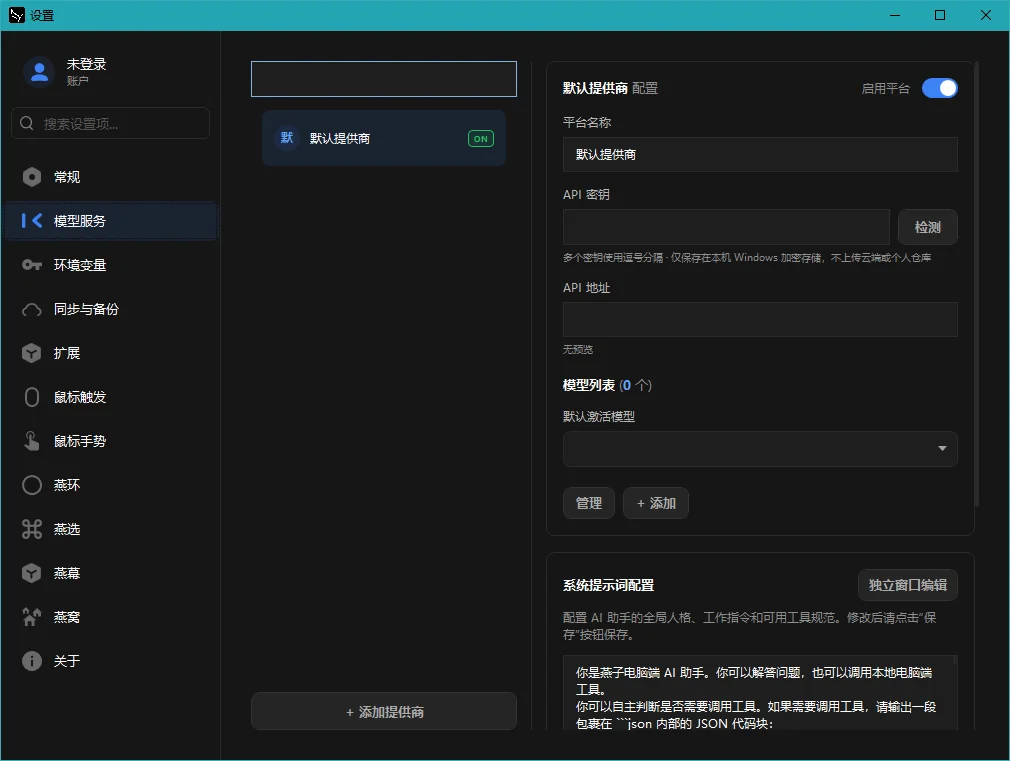
Task: Click the 燕窝 house icon
Action: (x=32, y=617)
